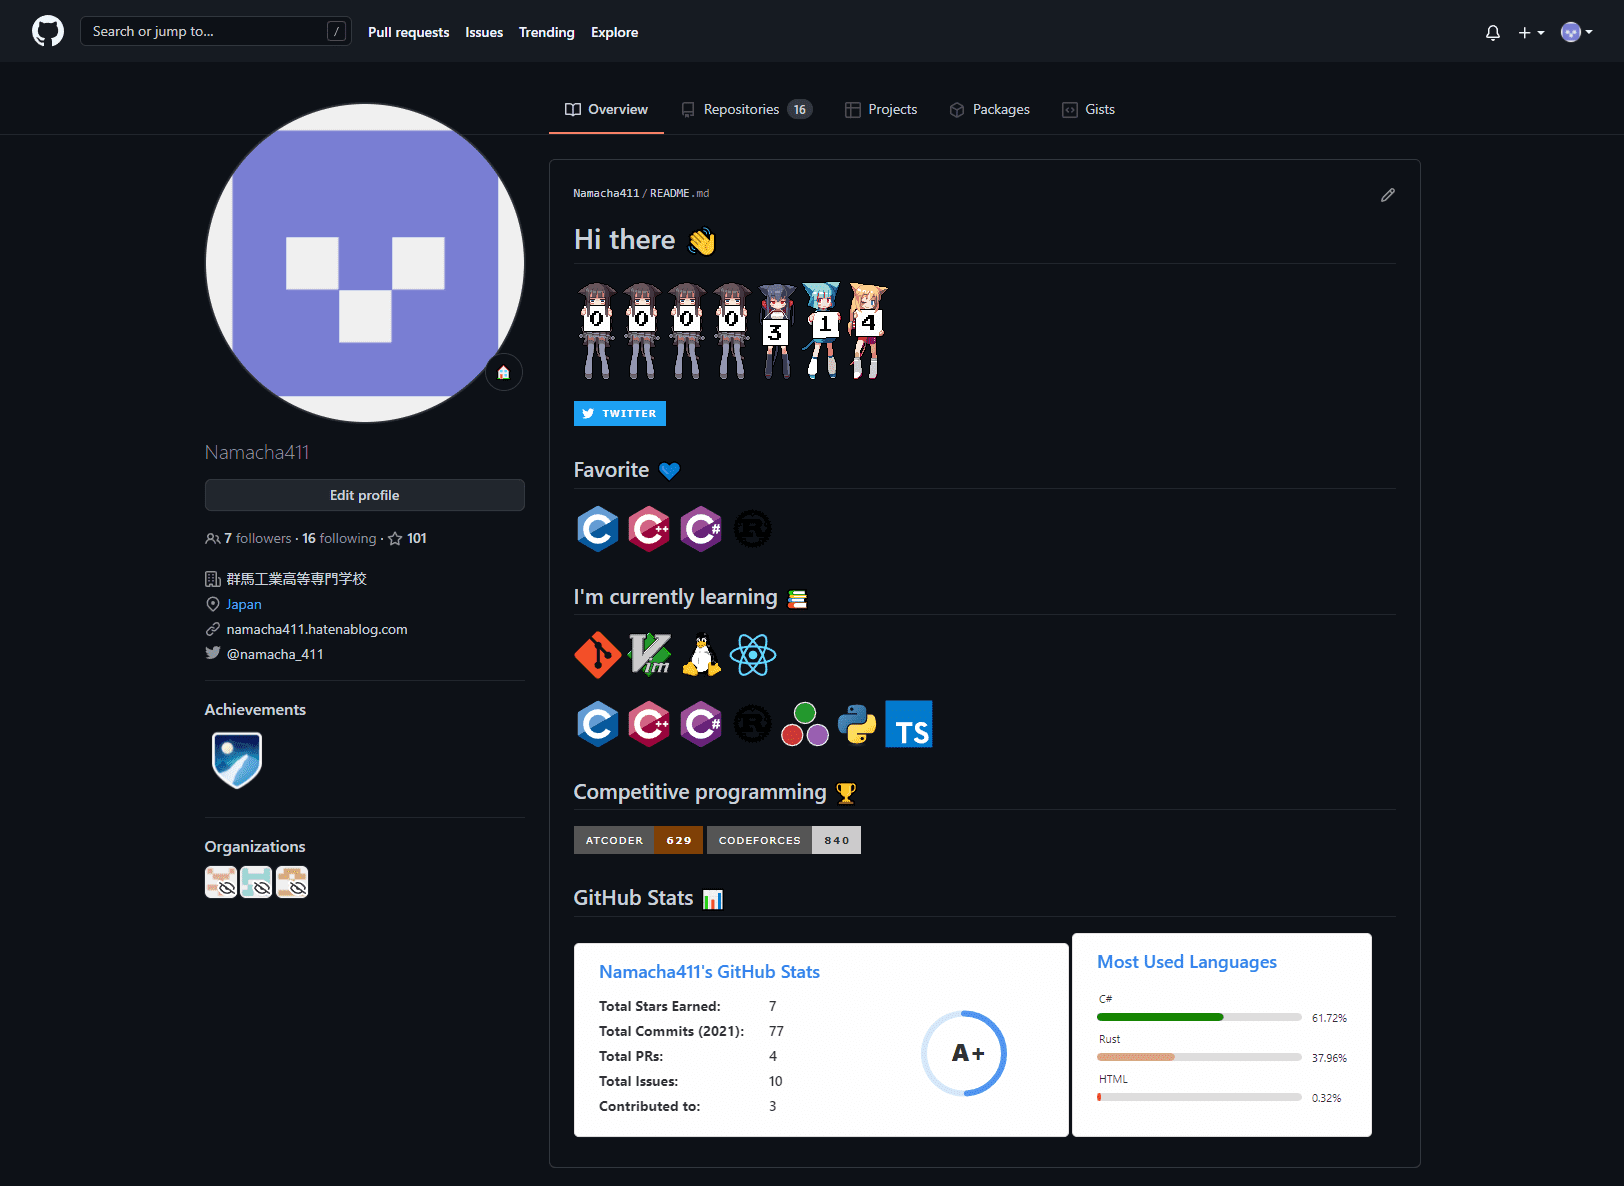Viewport: 1624px width, 1186px height.
Task: Click the Edit profile button
Action: pos(365,495)
